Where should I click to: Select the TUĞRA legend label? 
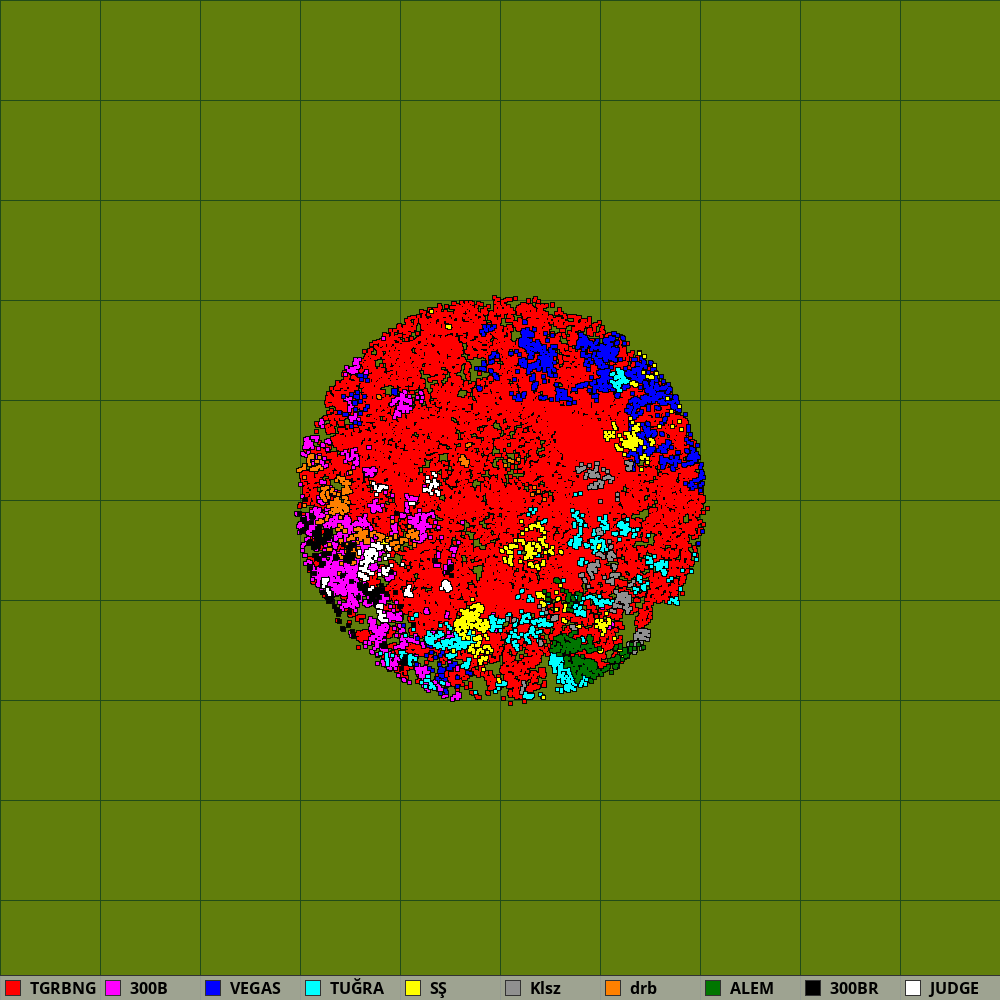[357, 988]
